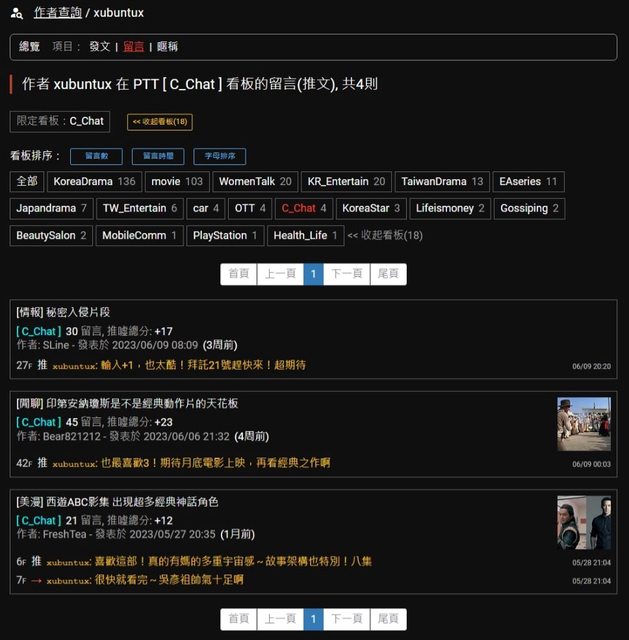629x640 pixels.
Task: Filter by KoreaDrama board
Action: click(94, 182)
